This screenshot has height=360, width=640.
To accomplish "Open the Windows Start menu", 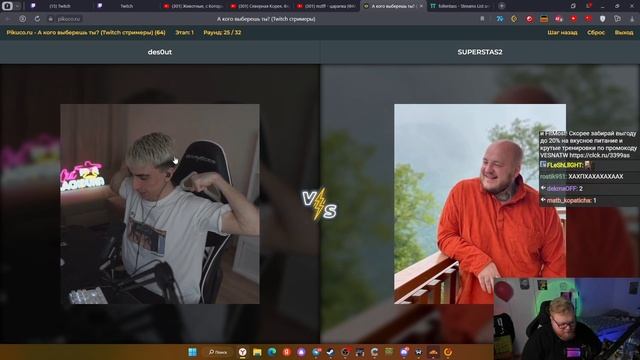I will click(193, 352).
